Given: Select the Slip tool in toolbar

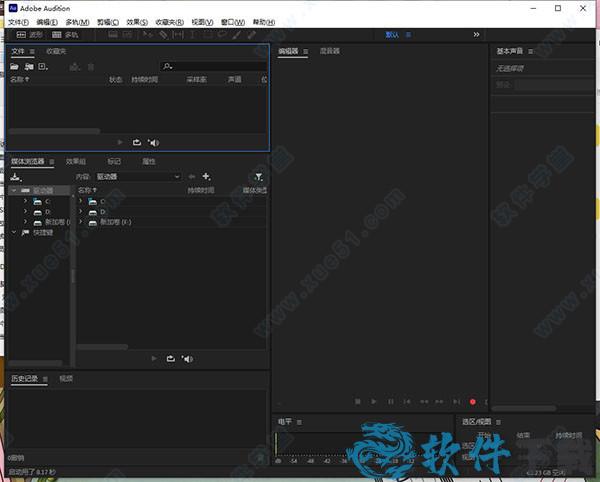Looking at the screenshot, I should (x=178, y=35).
